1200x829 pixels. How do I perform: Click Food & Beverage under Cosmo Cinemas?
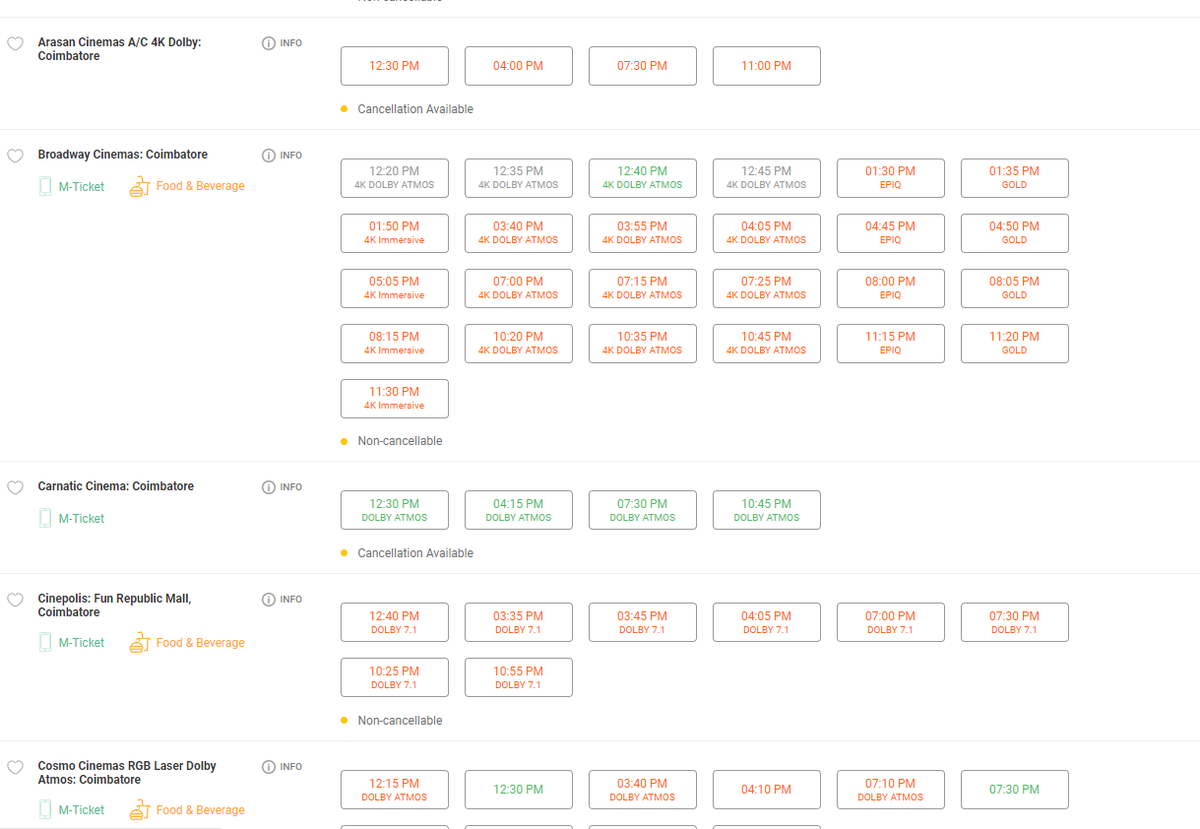(187, 810)
